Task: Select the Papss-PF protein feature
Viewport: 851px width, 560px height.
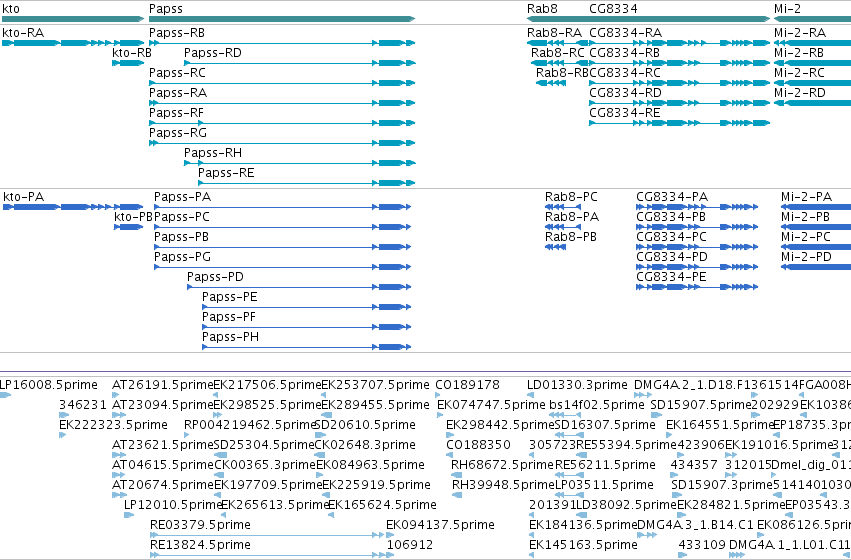Action: pyautogui.click(x=307, y=327)
